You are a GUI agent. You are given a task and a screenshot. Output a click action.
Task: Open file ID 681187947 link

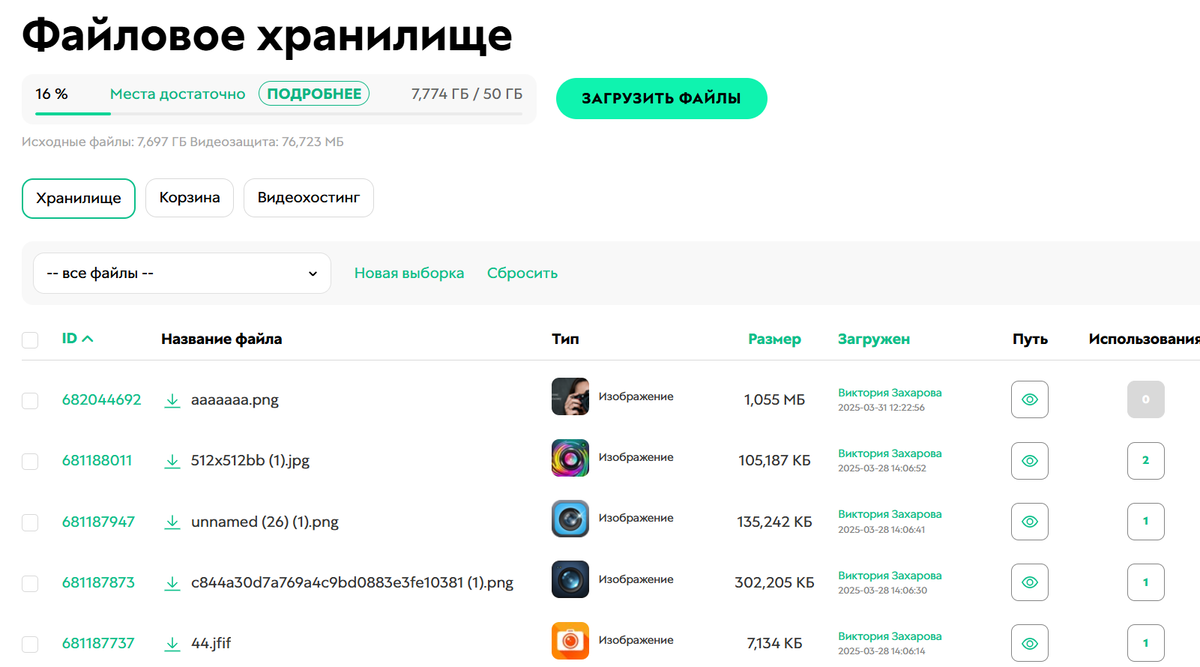[x=98, y=522]
